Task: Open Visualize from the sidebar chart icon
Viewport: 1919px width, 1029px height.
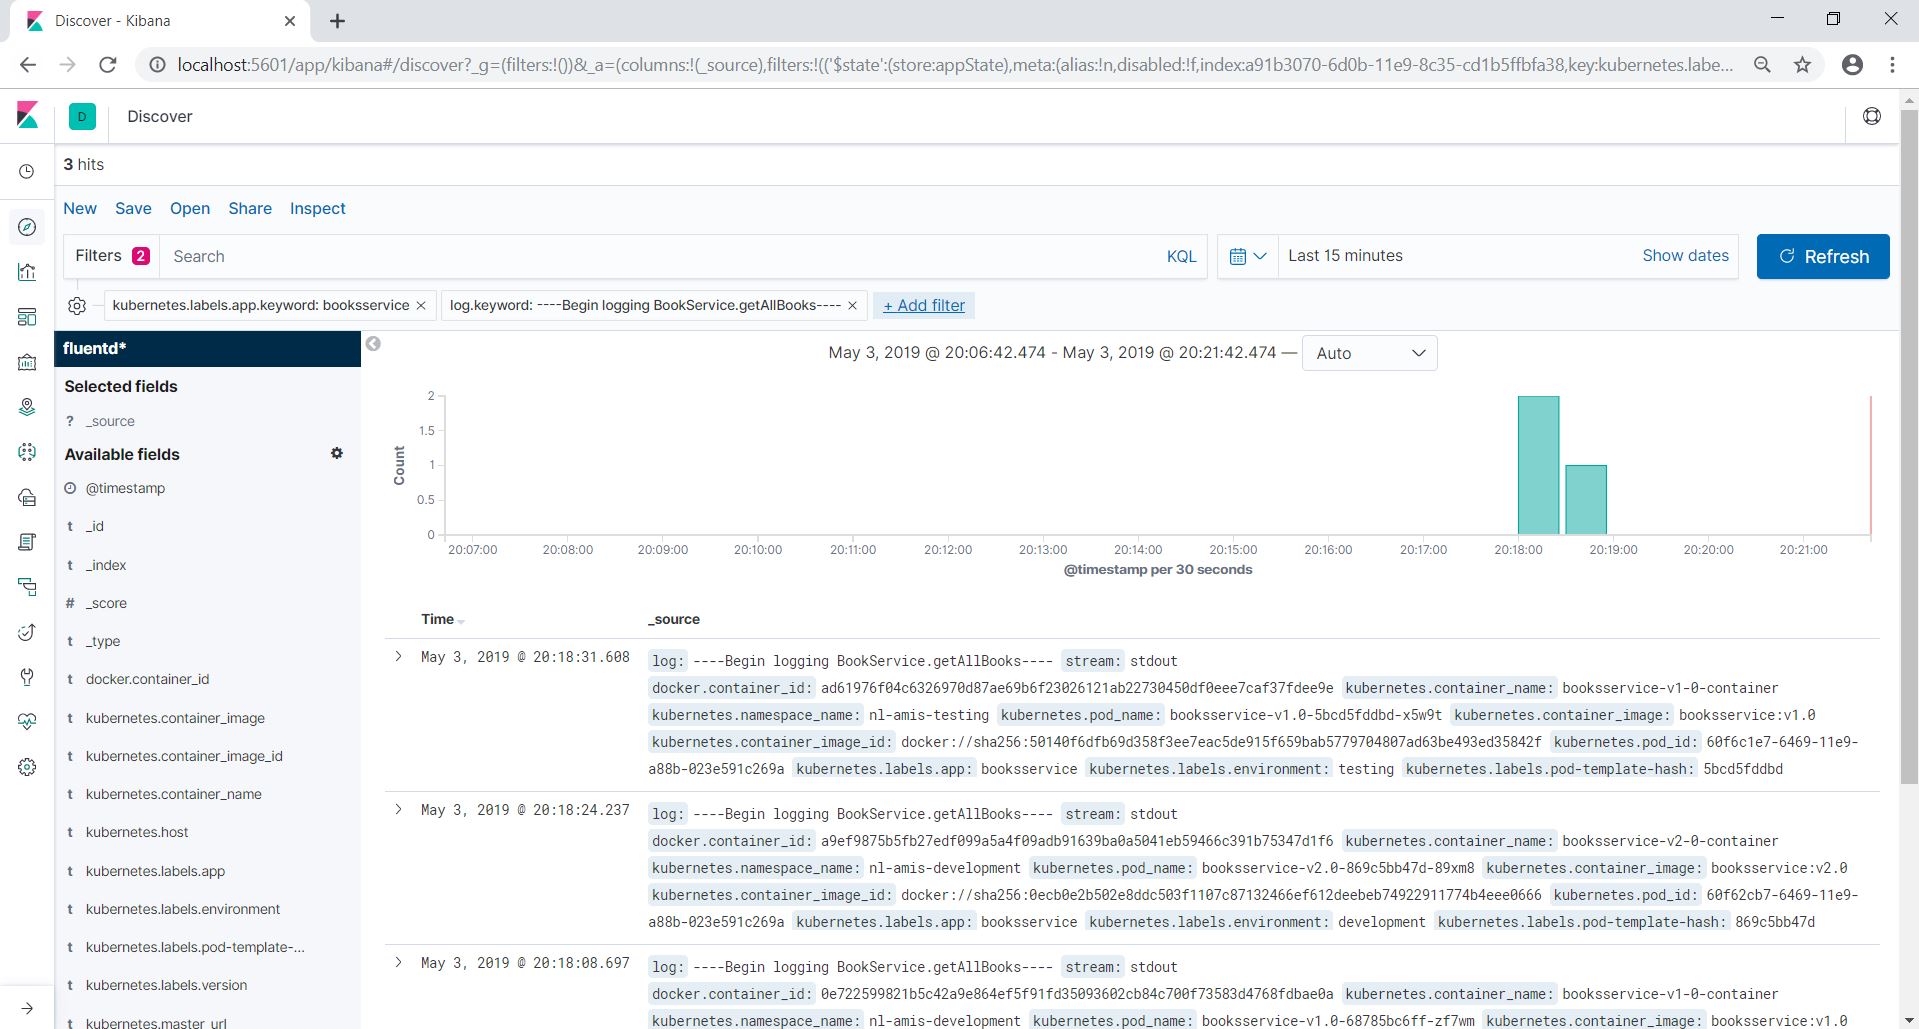Action: 27,272
